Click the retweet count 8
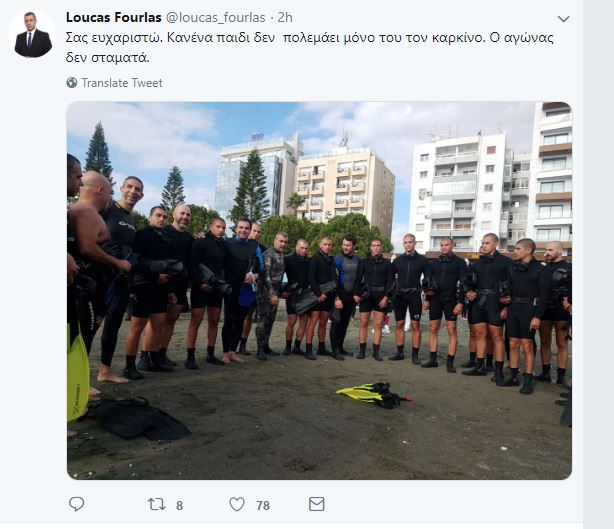 coord(179,506)
